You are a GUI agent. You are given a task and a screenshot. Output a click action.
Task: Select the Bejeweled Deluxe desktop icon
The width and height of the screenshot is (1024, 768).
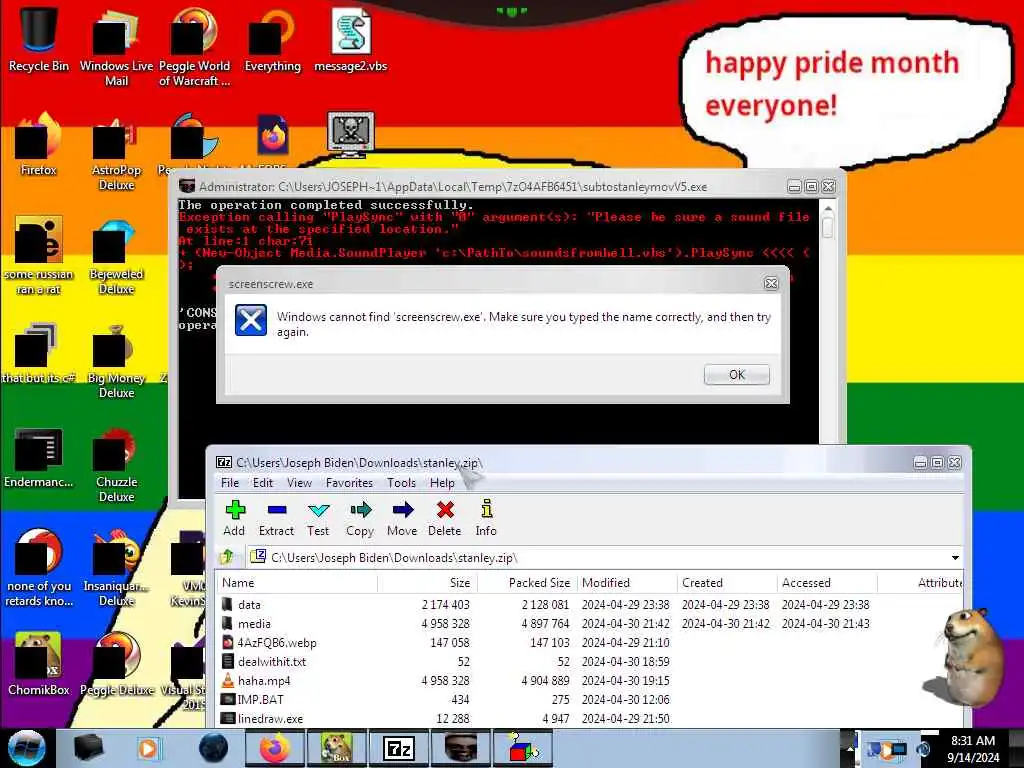click(116, 256)
